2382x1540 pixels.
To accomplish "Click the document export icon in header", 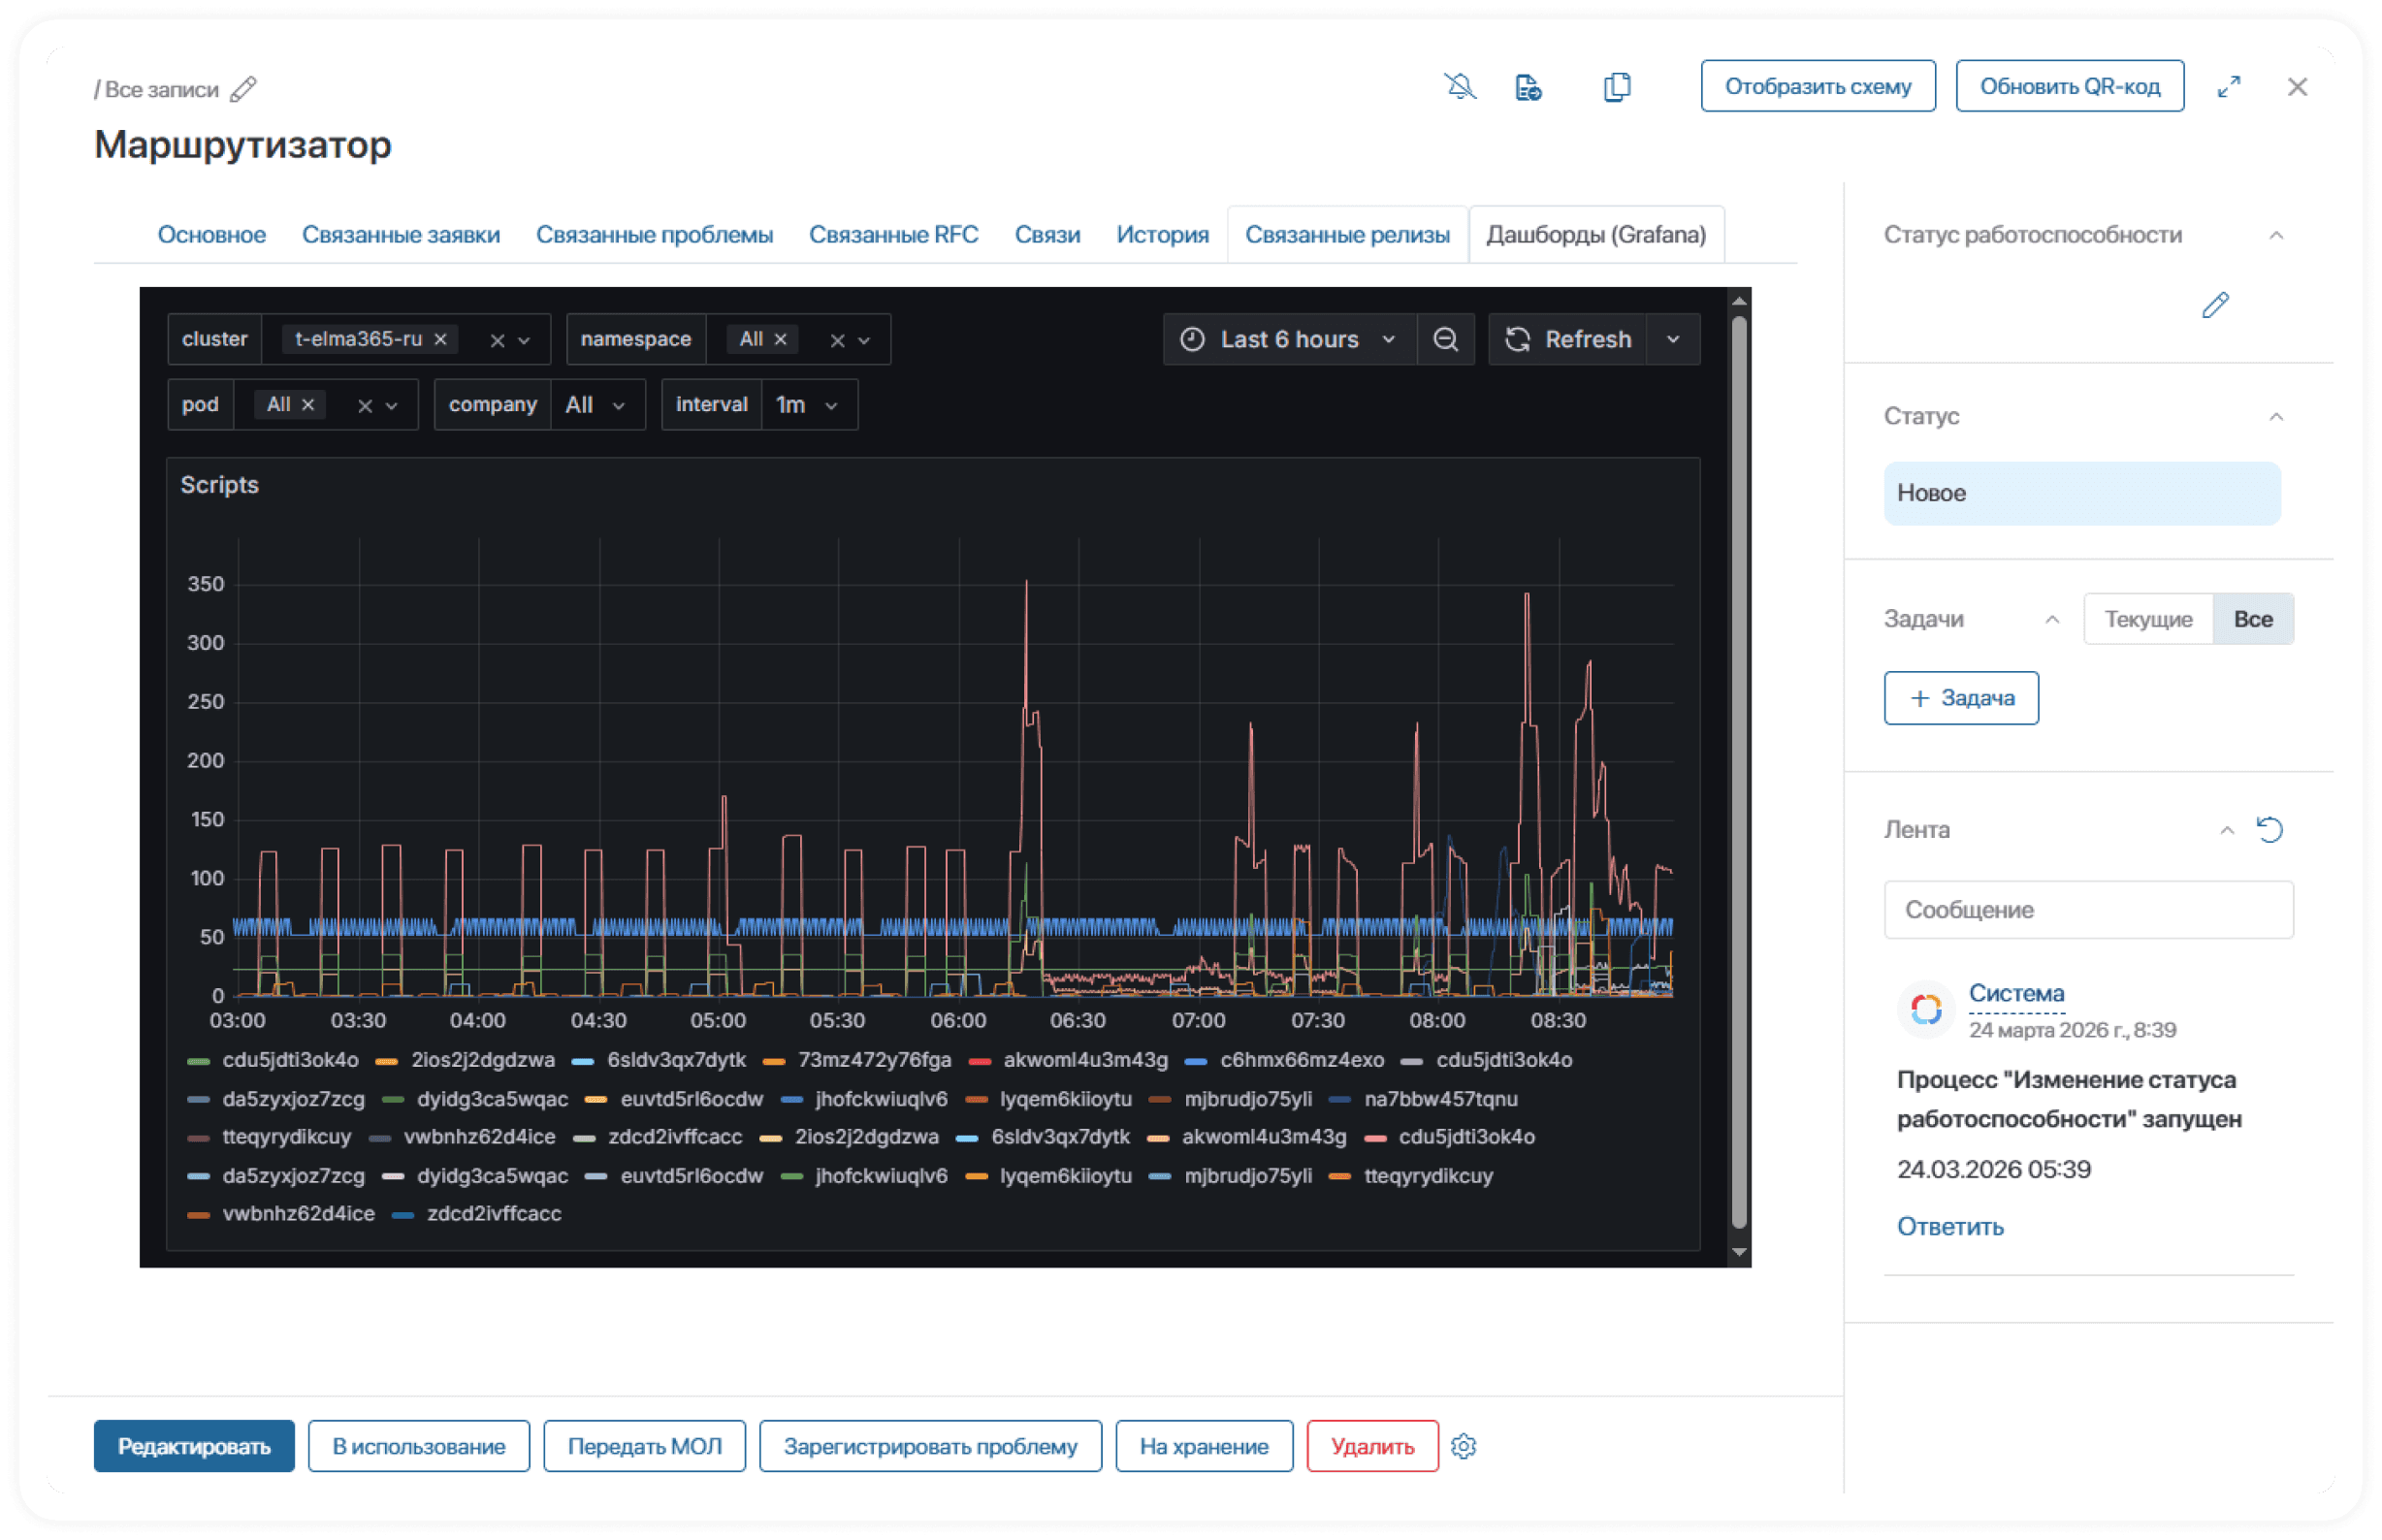I will [x=1527, y=87].
